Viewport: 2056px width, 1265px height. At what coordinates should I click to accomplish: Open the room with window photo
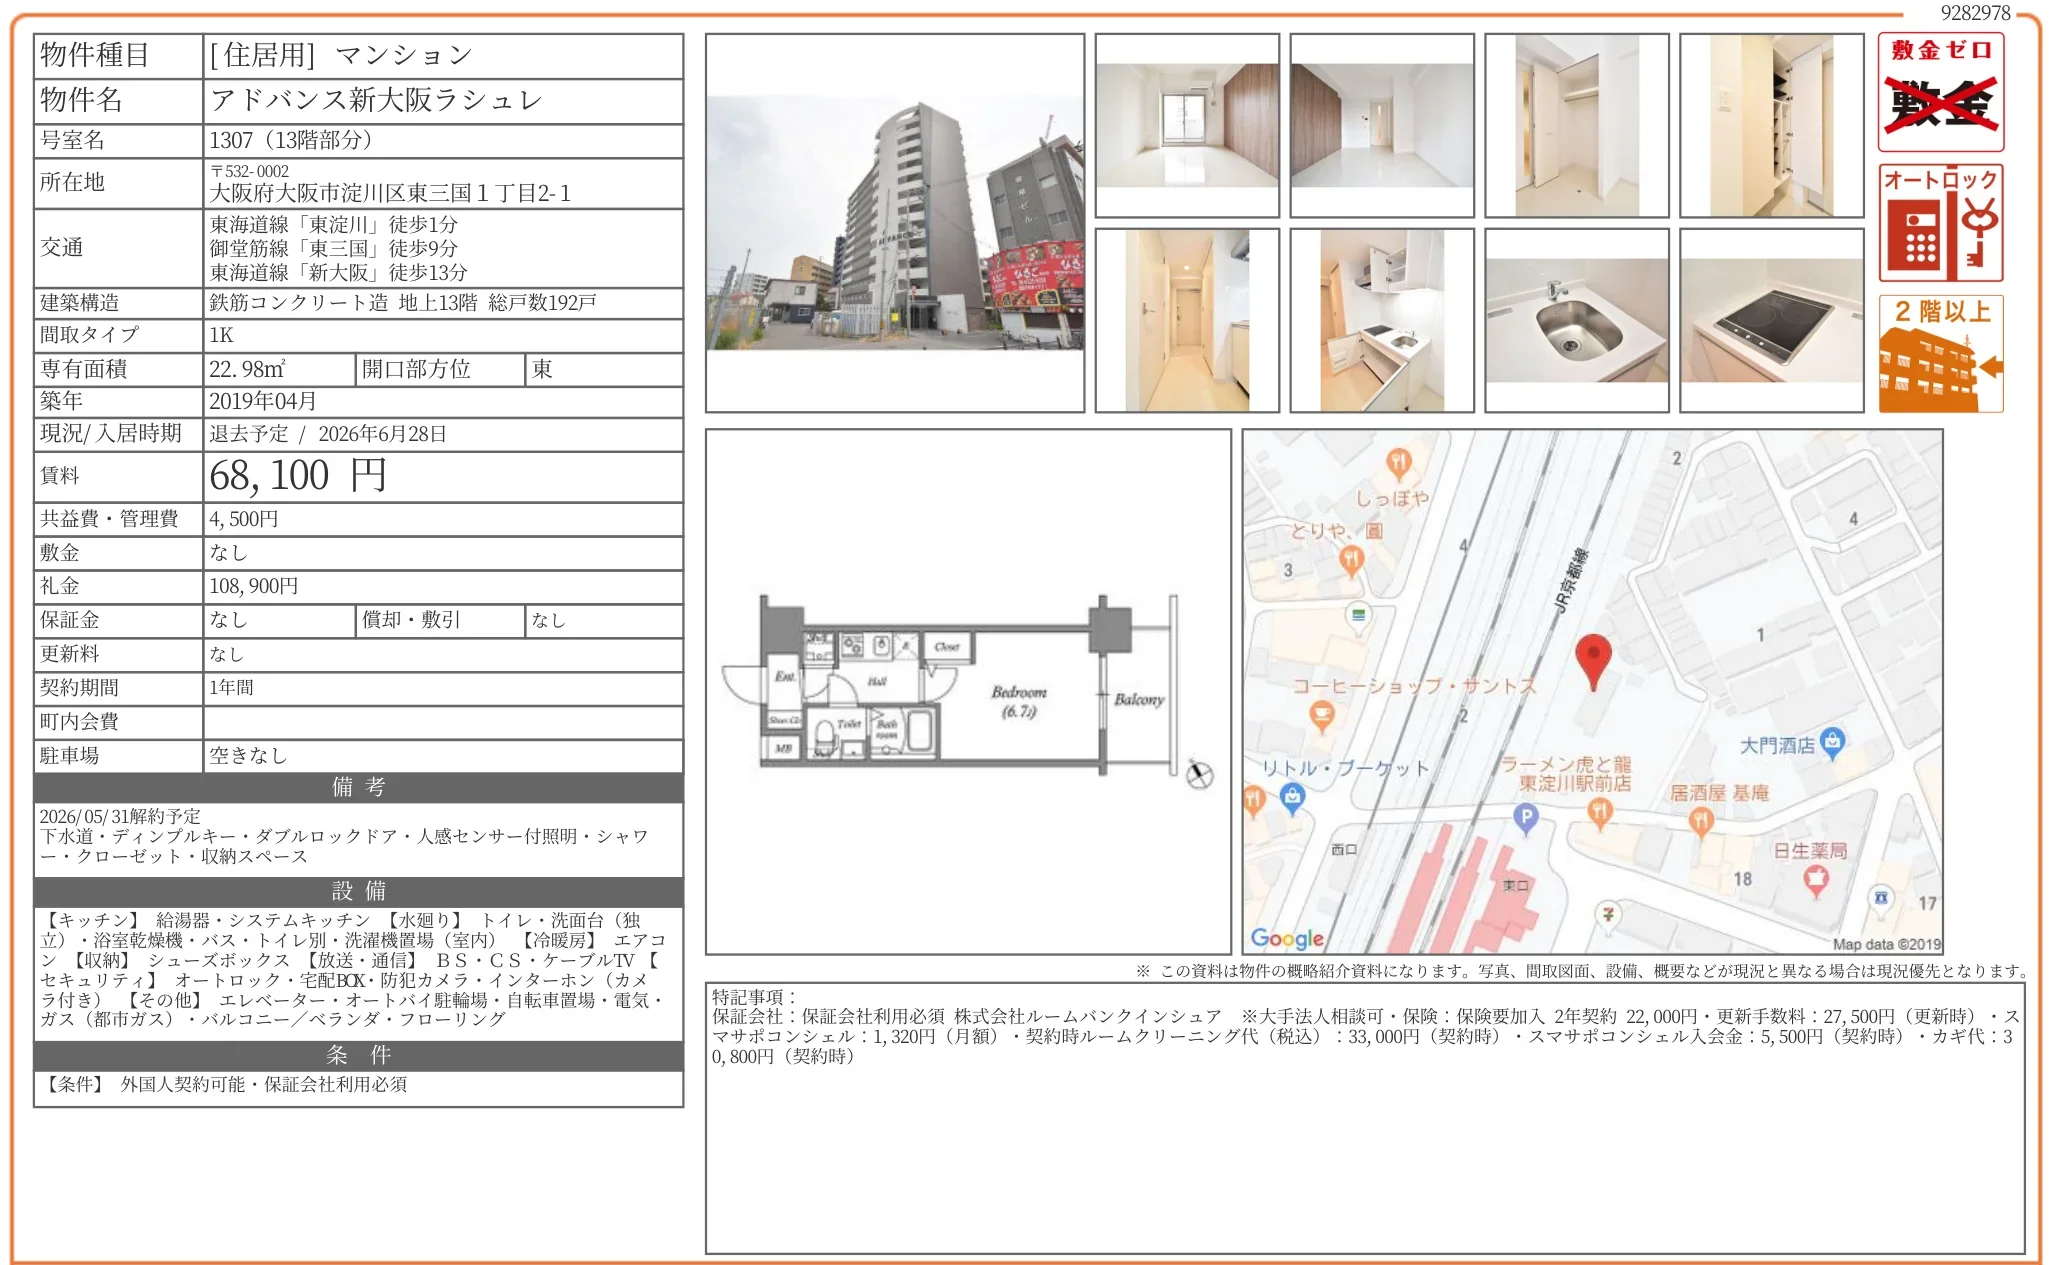[x=1186, y=125]
